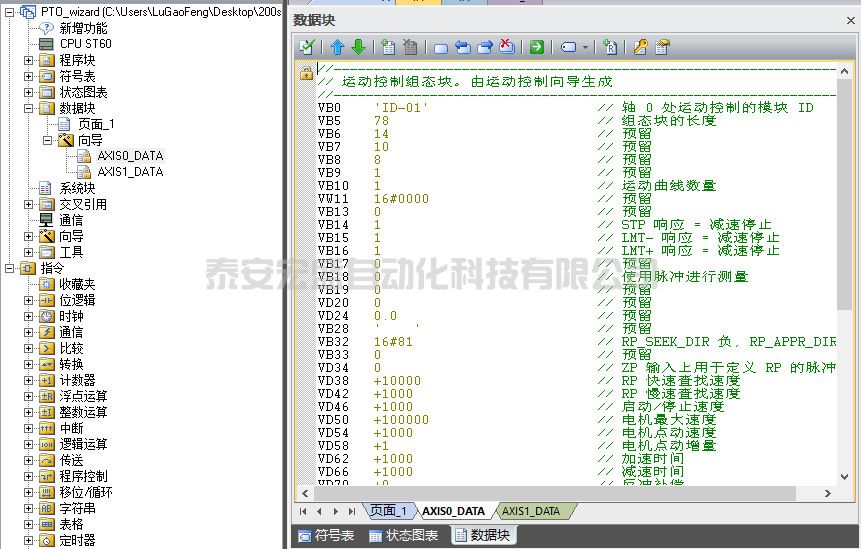Expand the 计数器 instruction folder

click(x=29, y=380)
